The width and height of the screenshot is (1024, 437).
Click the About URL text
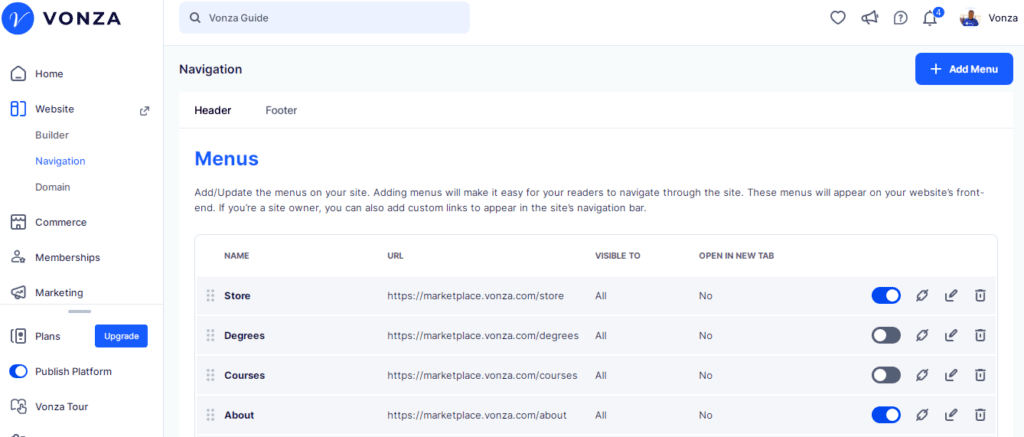click(x=477, y=415)
